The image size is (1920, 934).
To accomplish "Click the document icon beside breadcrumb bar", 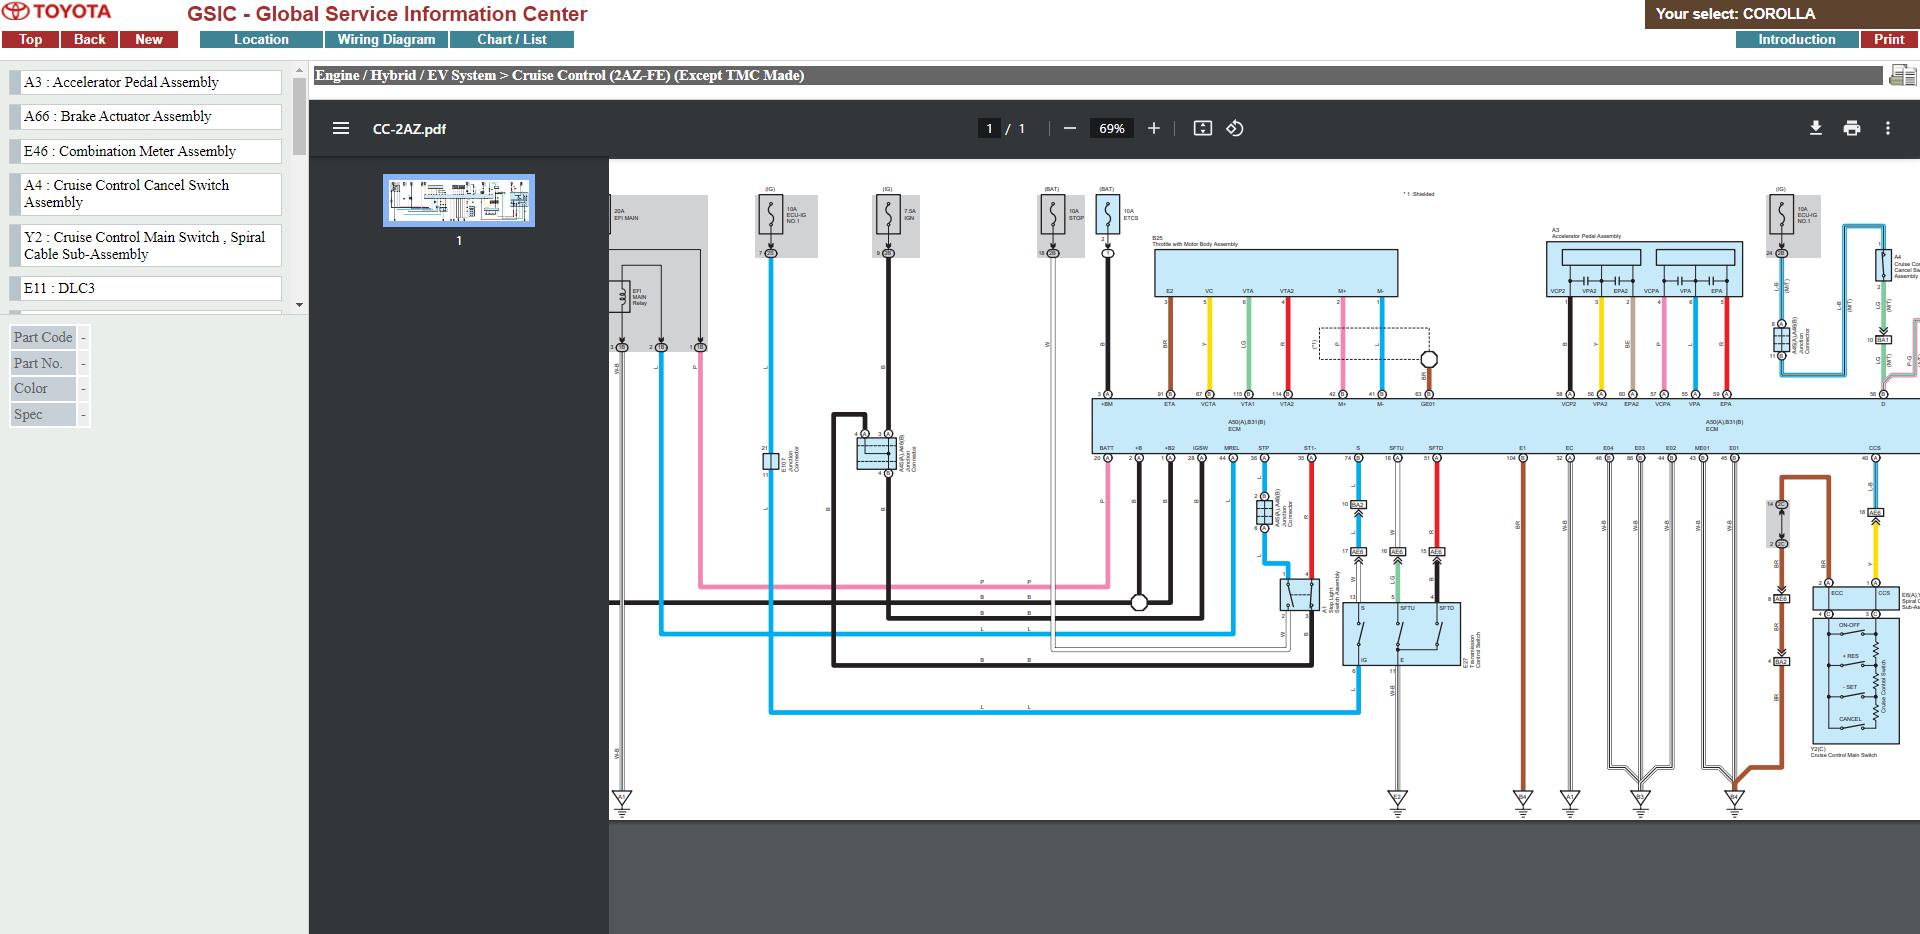I will pos(1901,75).
